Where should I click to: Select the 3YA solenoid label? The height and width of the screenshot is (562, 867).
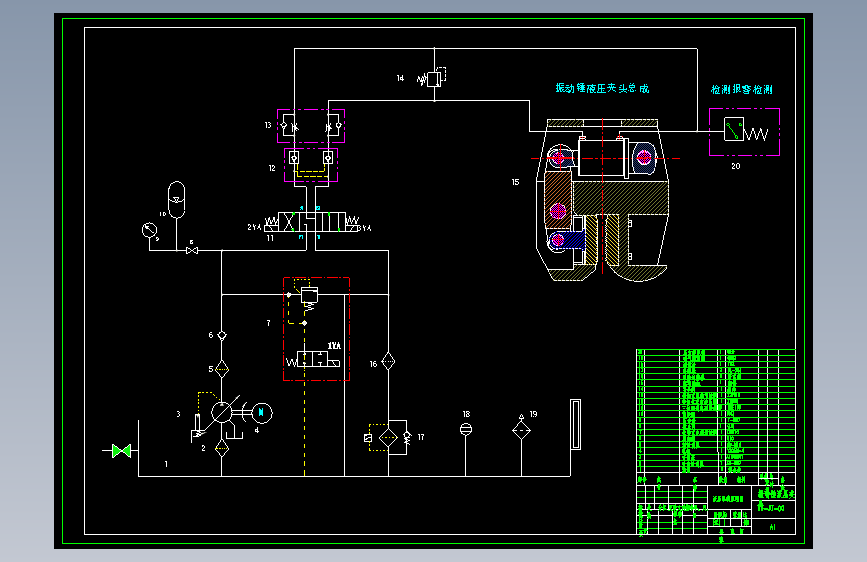coord(365,228)
